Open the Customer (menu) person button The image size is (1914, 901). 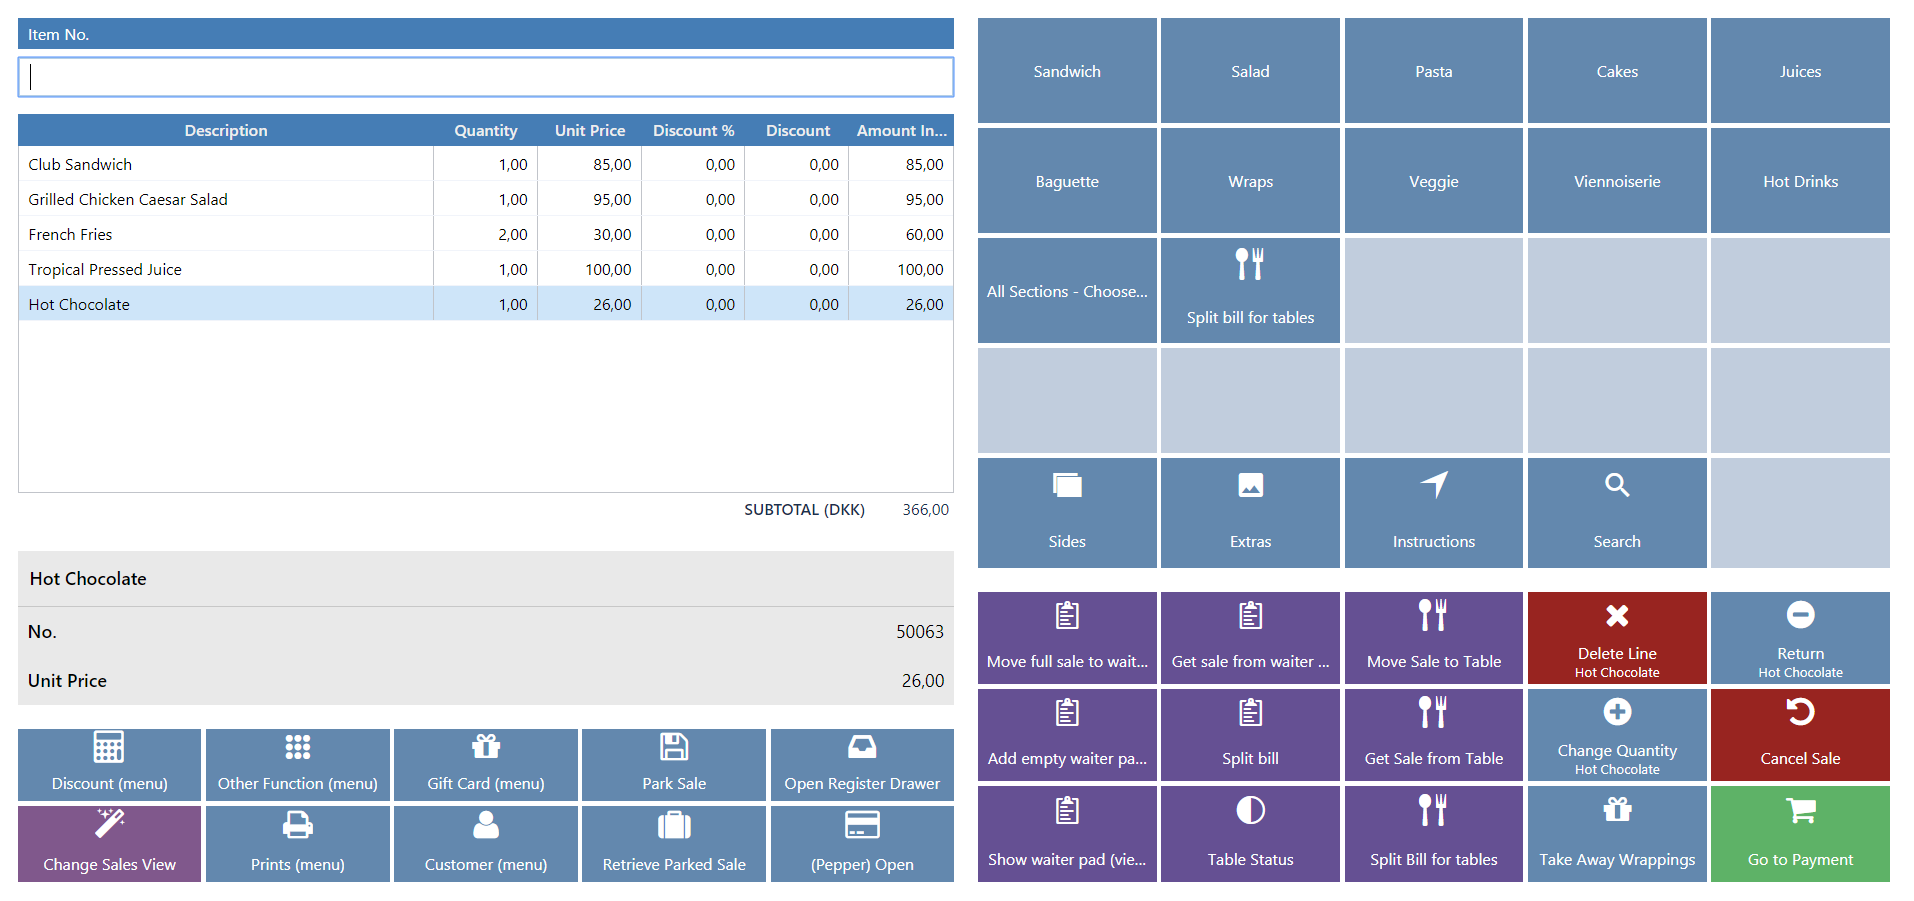[x=486, y=844]
